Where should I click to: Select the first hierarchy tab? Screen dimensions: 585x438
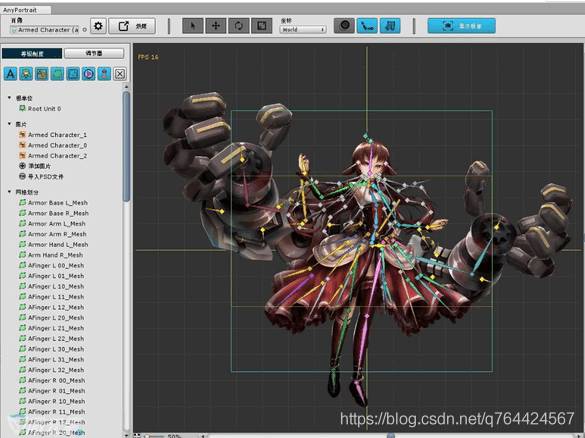(32, 53)
